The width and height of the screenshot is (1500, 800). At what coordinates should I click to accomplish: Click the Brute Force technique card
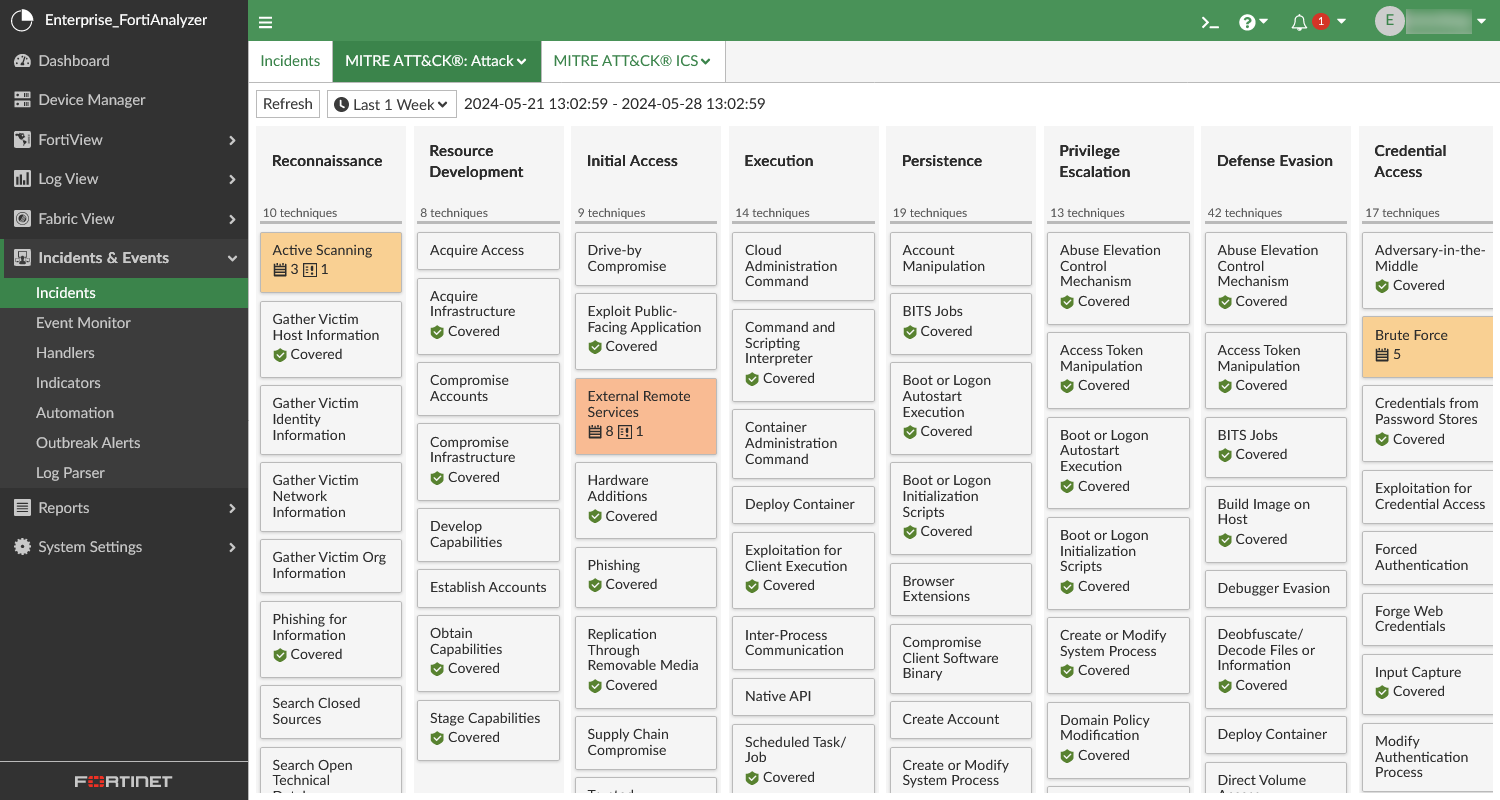click(x=1427, y=346)
